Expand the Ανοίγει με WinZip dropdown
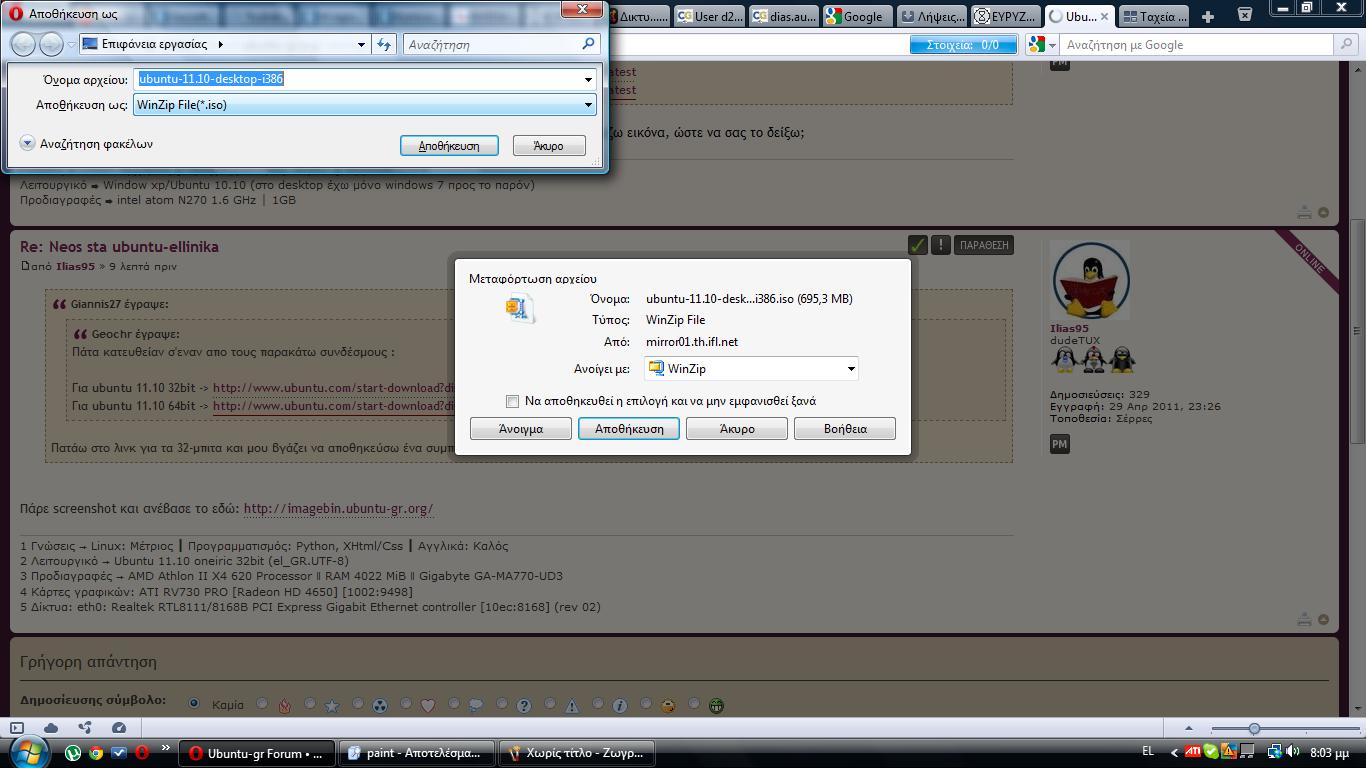Image resolution: width=1366 pixels, height=768 pixels. [751, 368]
